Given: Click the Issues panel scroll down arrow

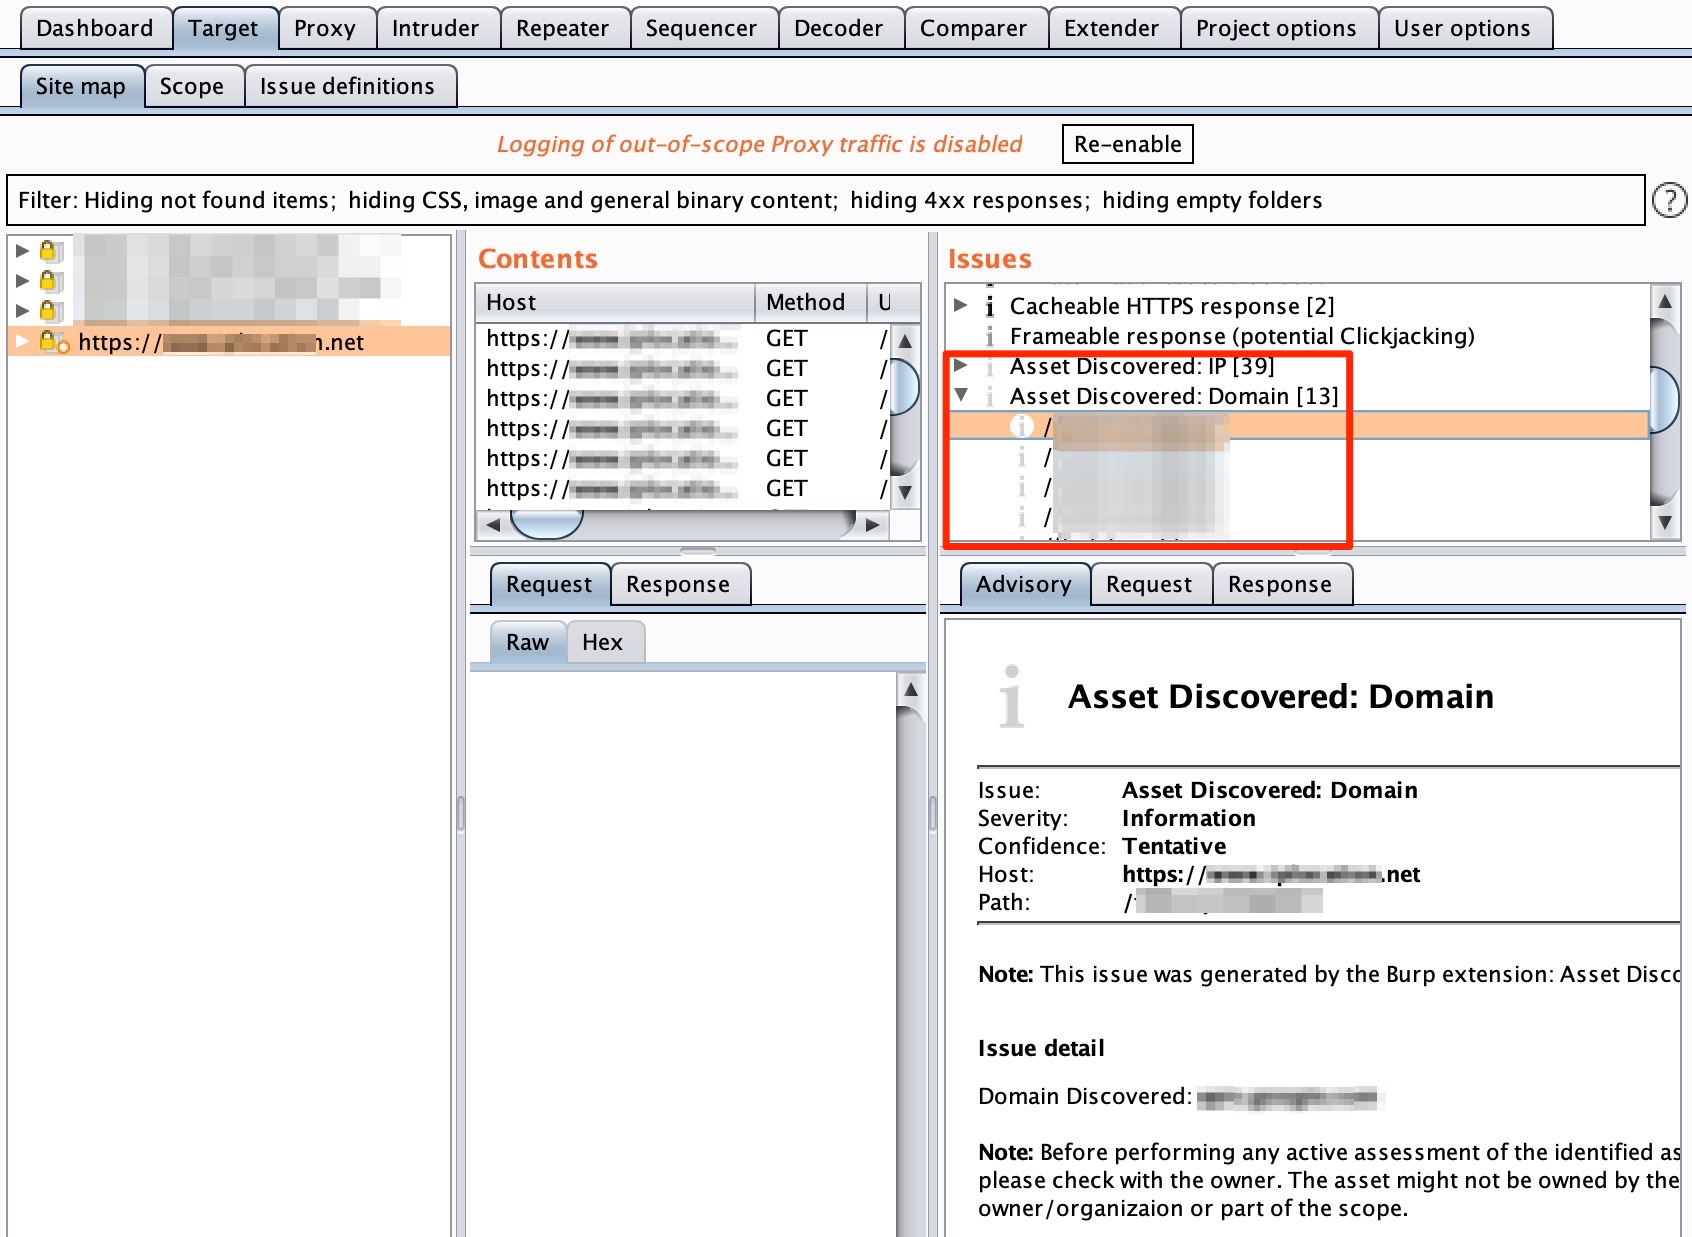Looking at the screenshot, I should (1664, 522).
